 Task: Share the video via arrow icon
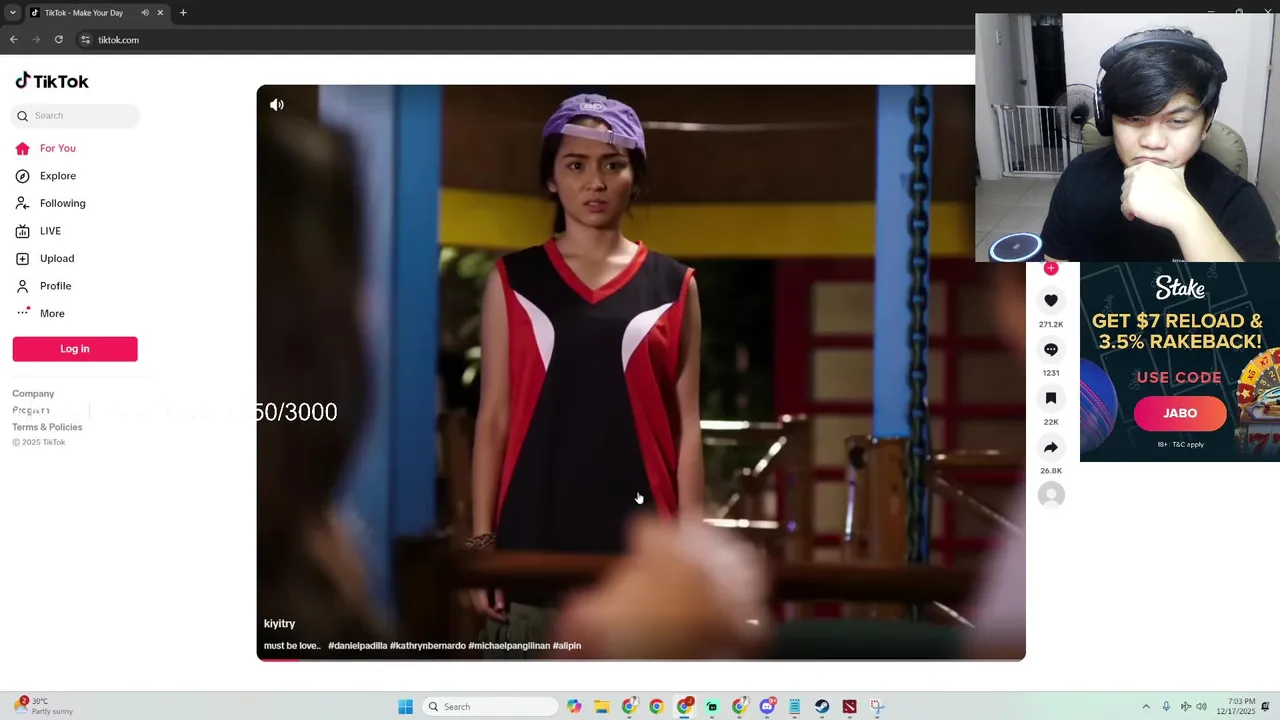[1051, 447]
